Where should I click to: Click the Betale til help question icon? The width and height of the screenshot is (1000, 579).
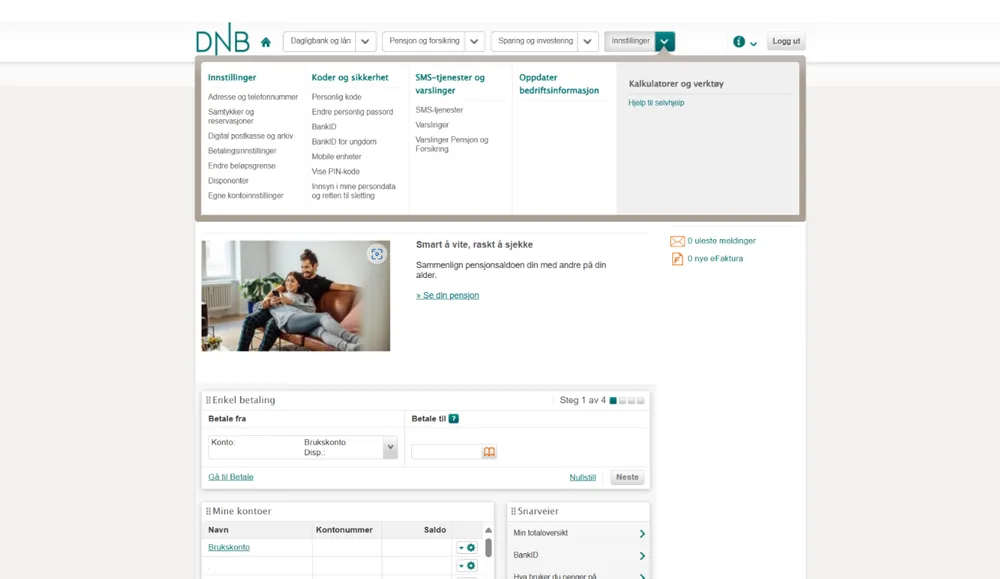[x=453, y=419]
